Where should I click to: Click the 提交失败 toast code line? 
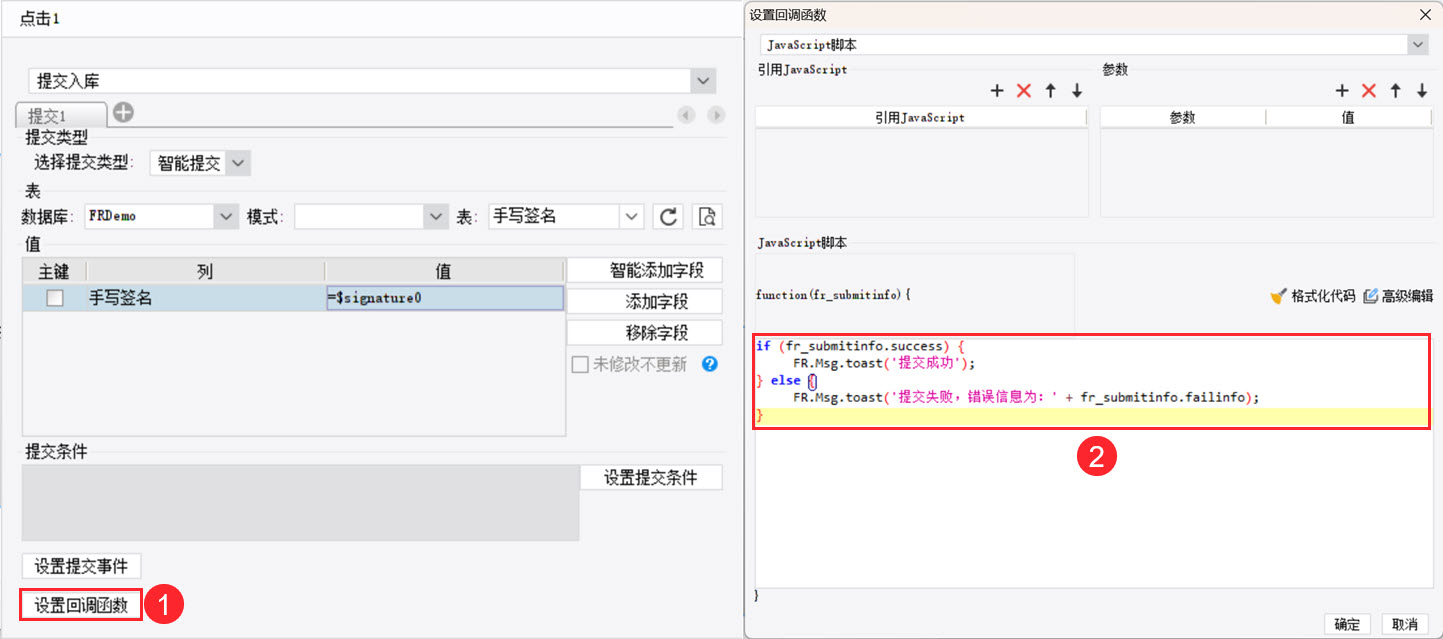click(x=1026, y=397)
